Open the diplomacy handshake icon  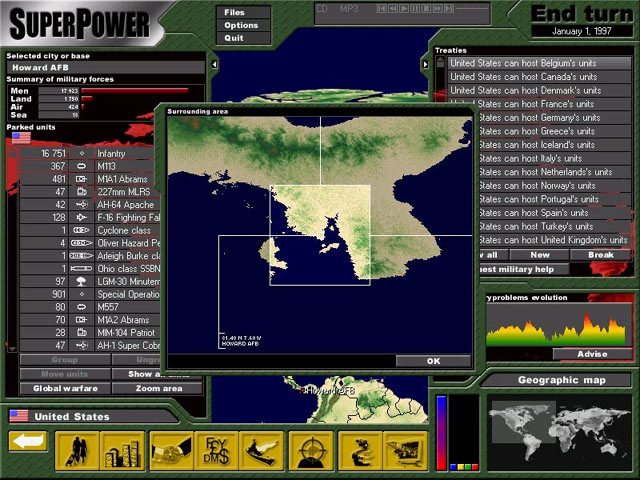[171, 449]
